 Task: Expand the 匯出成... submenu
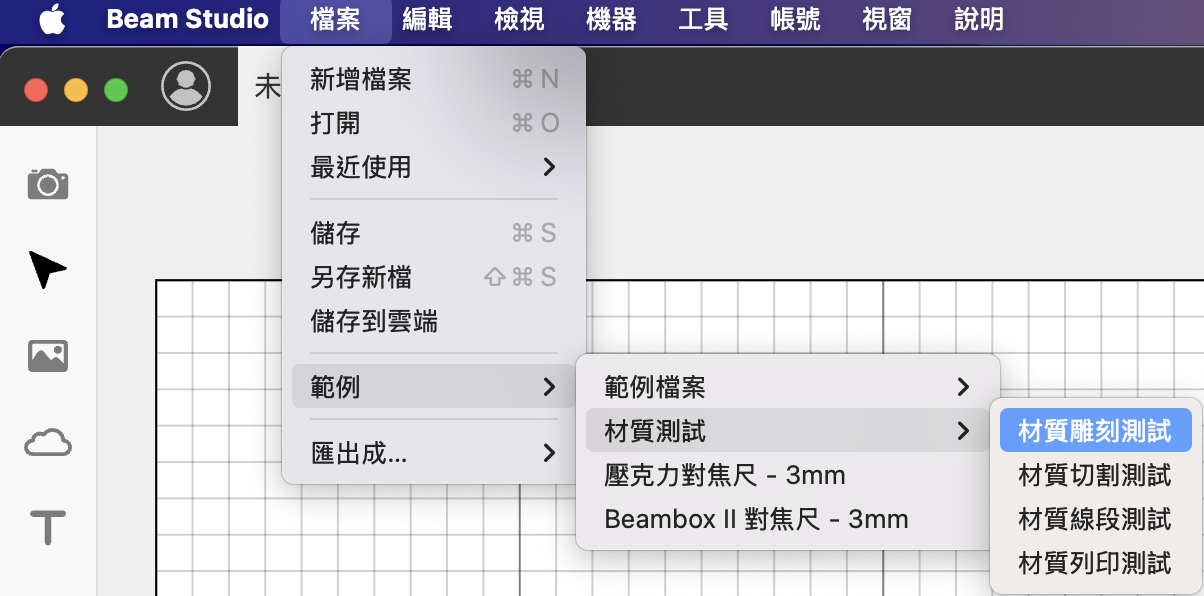pos(434,453)
